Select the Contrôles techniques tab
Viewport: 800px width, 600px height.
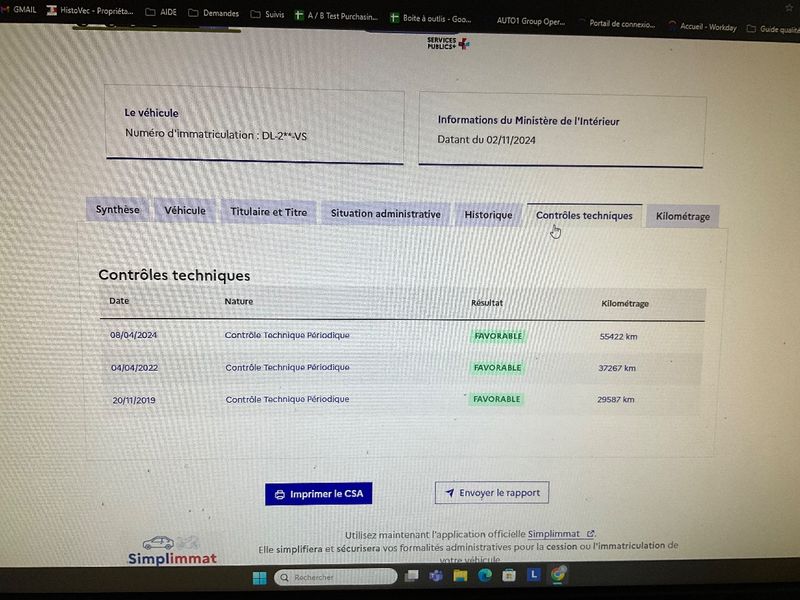tap(584, 216)
